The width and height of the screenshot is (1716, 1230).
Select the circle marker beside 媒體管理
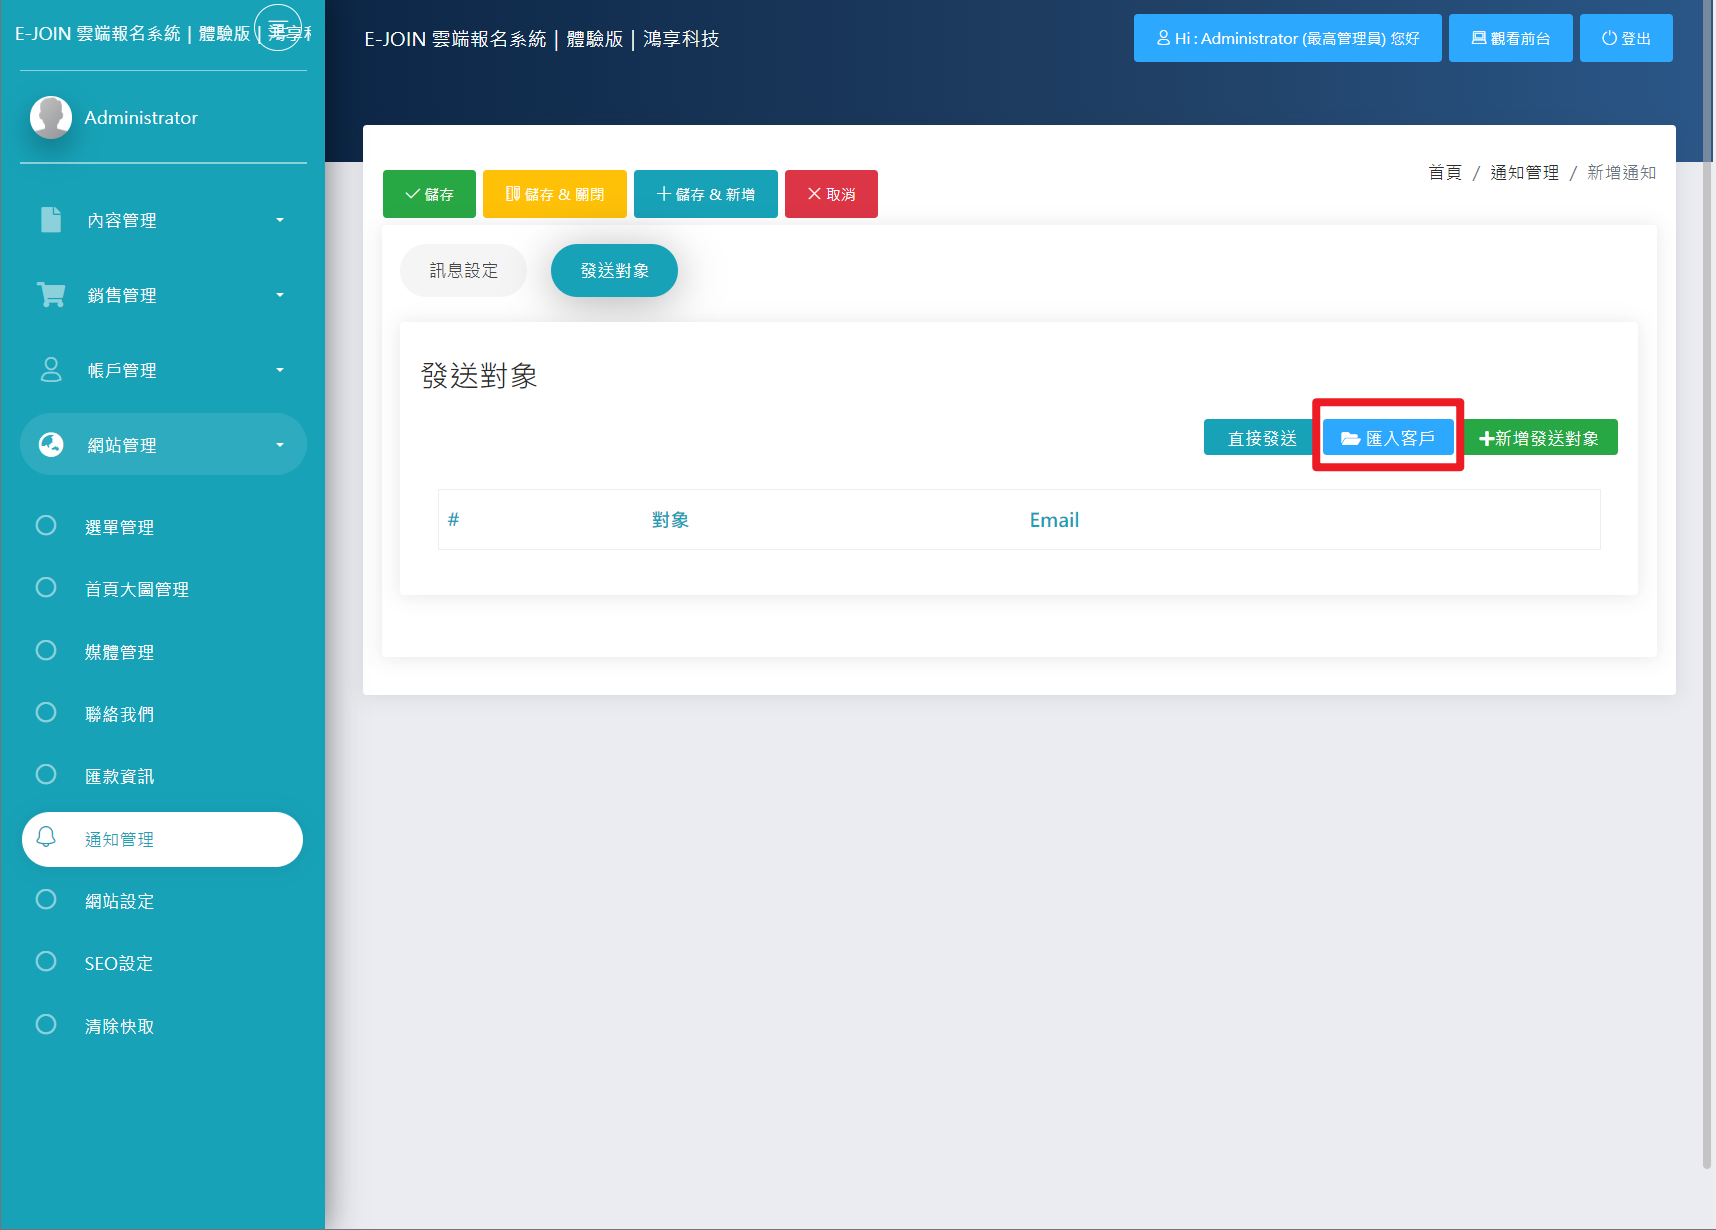(x=46, y=651)
